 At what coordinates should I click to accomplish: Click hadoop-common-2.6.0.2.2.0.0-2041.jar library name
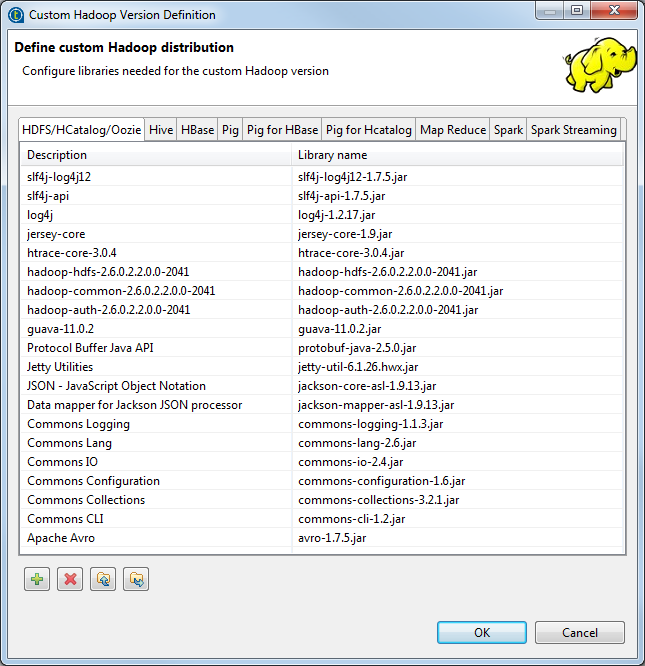coord(400,291)
